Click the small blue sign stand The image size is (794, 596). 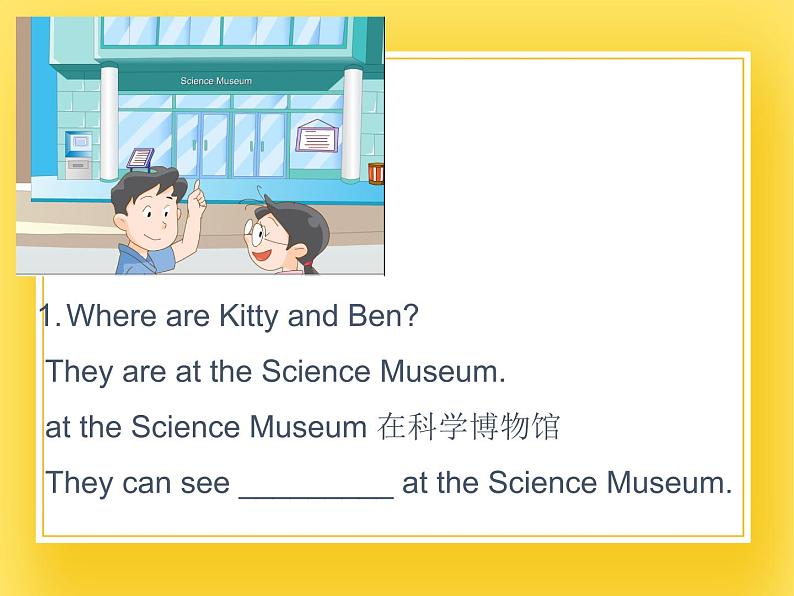(x=140, y=160)
